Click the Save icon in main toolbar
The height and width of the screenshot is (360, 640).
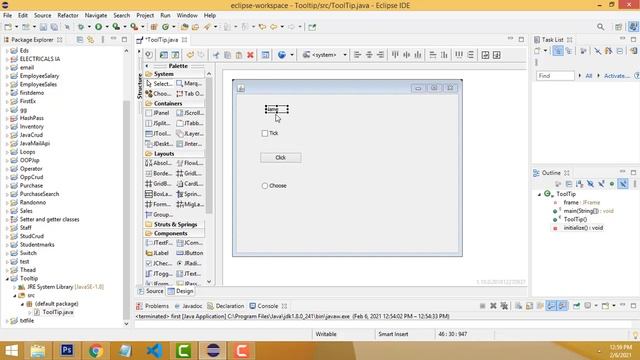pos(43,27)
